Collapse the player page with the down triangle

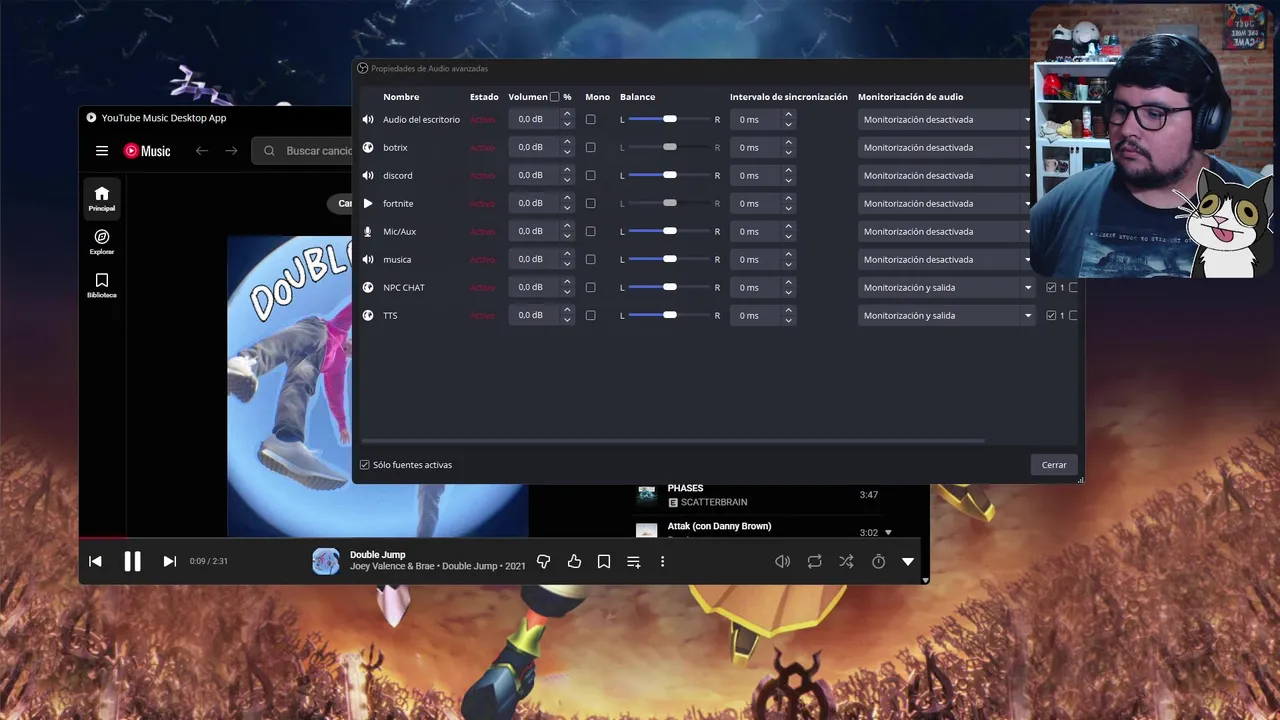[908, 562]
